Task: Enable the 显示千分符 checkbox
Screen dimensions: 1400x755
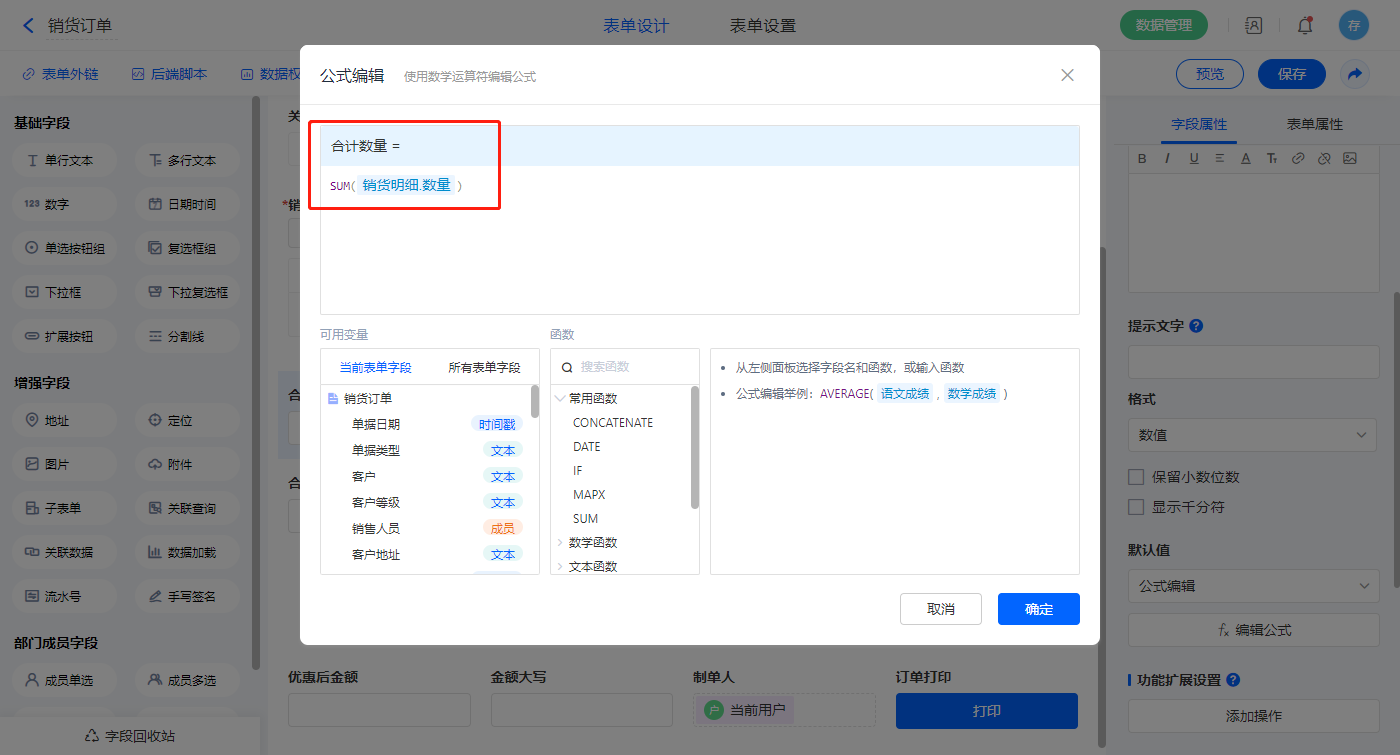Action: 1136,507
